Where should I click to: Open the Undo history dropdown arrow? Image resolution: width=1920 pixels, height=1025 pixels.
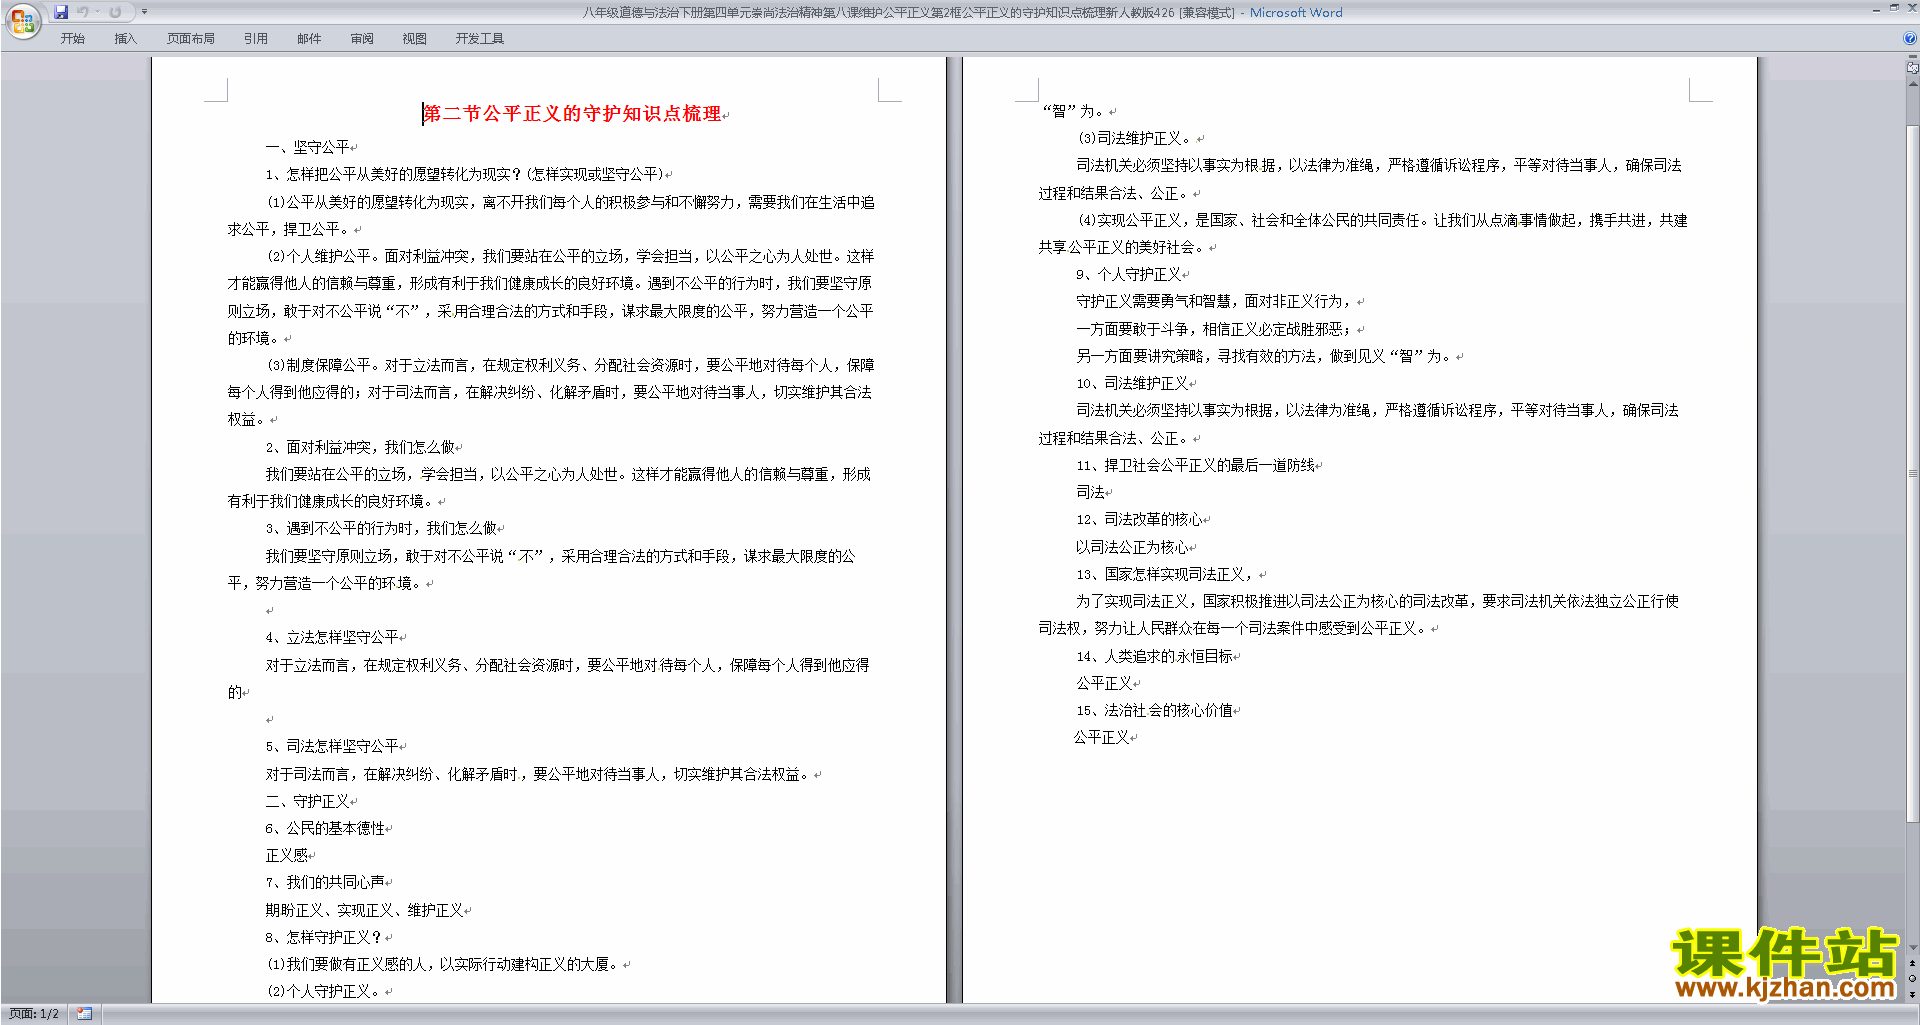(x=98, y=12)
